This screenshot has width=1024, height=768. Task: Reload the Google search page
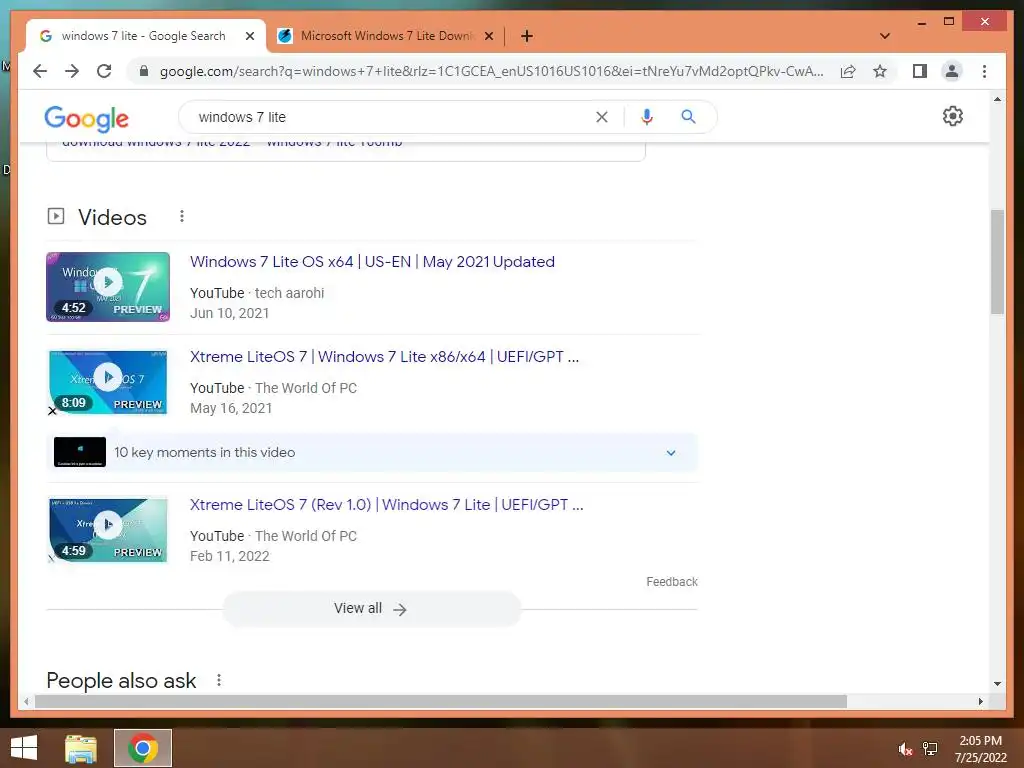point(104,71)
